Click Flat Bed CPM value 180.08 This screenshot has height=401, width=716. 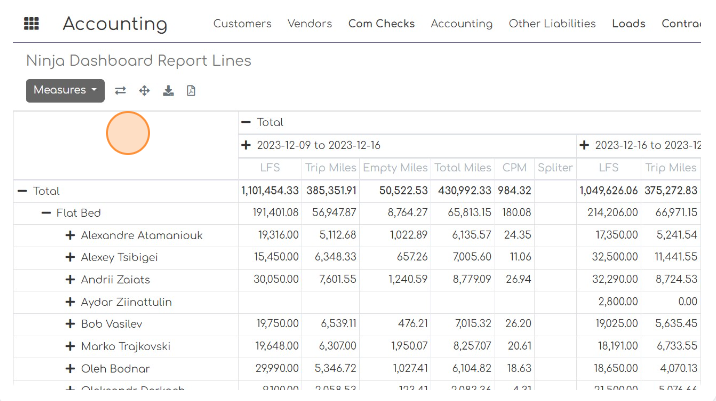coord(517,212)
